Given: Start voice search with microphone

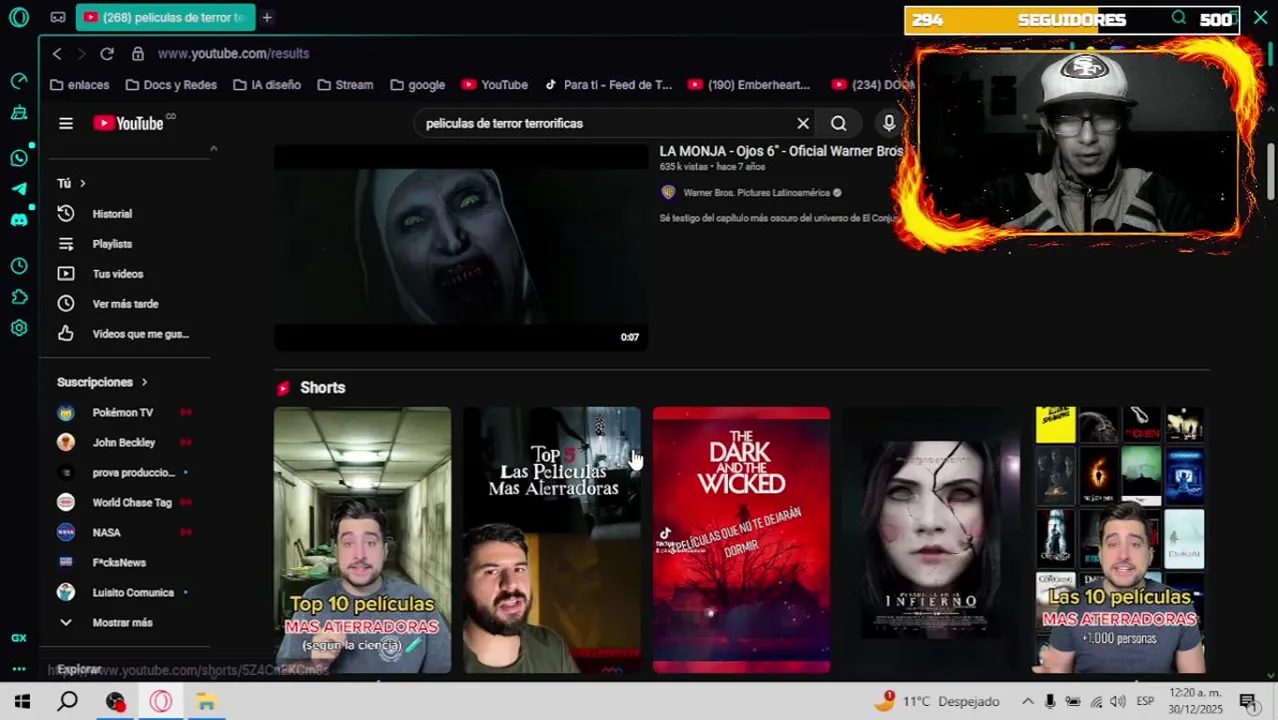Looking at the screenshot, I should coord(888,123).
